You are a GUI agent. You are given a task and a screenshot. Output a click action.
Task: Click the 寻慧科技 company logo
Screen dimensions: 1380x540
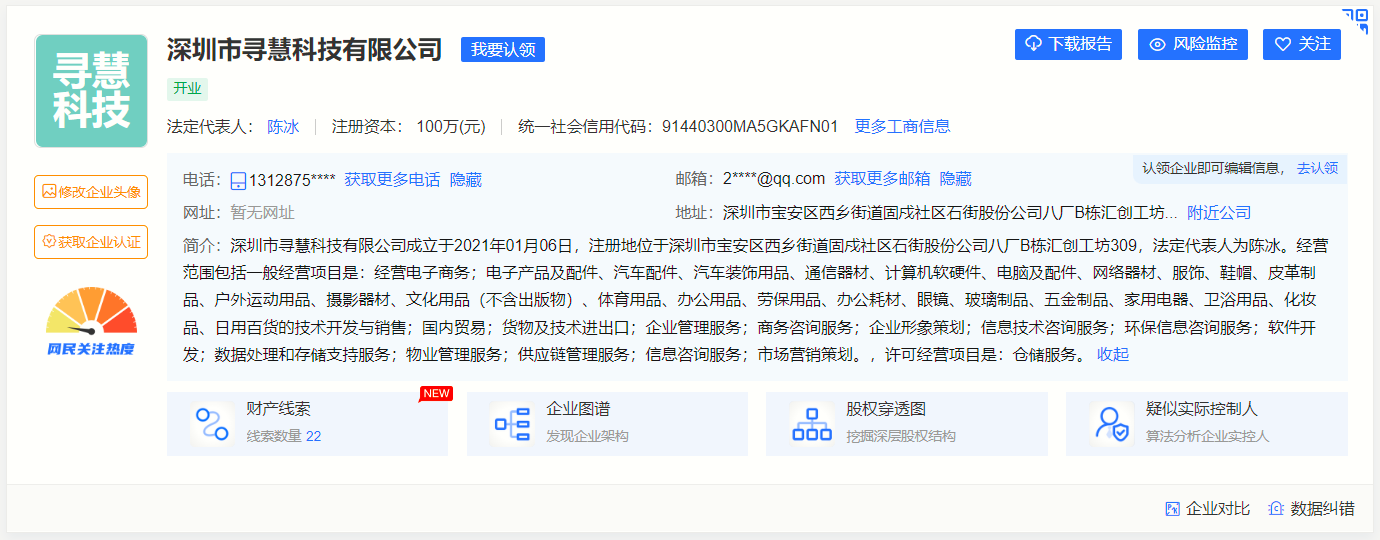(91, 91)
